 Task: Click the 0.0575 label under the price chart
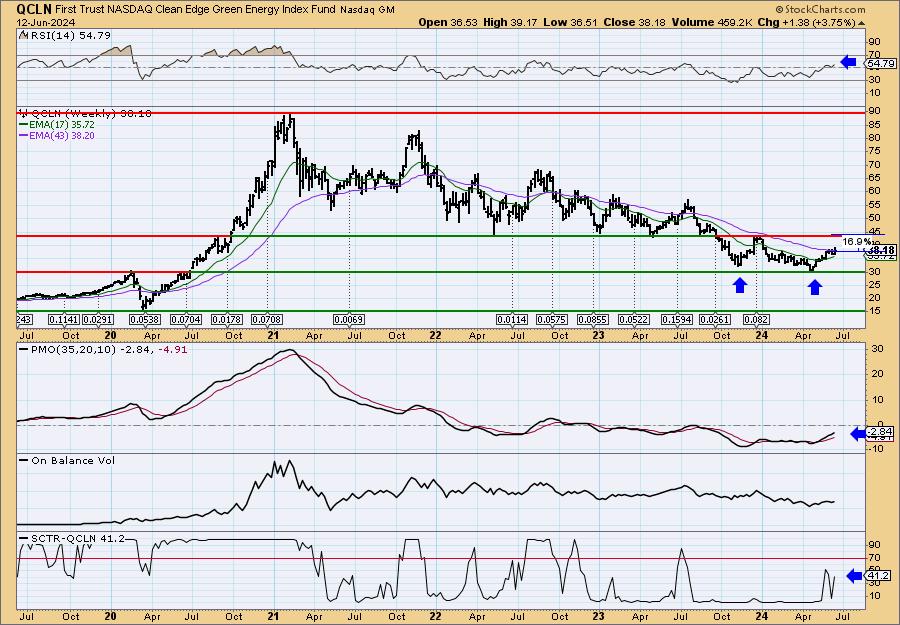coord(552,320)
